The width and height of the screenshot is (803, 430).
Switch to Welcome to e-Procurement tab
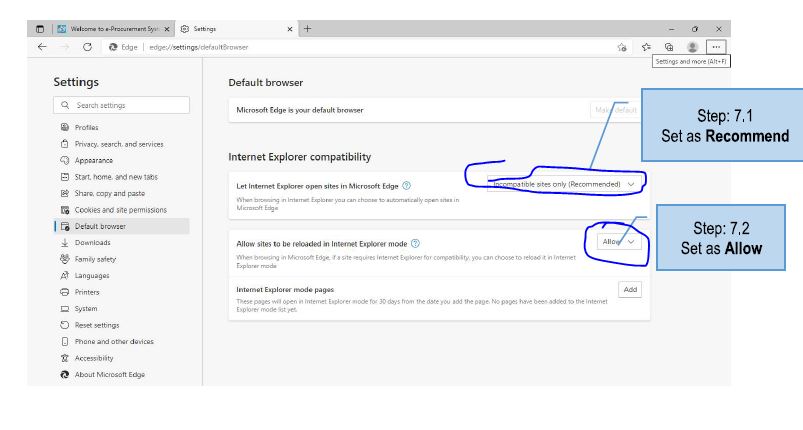click(x=115, y=29)
